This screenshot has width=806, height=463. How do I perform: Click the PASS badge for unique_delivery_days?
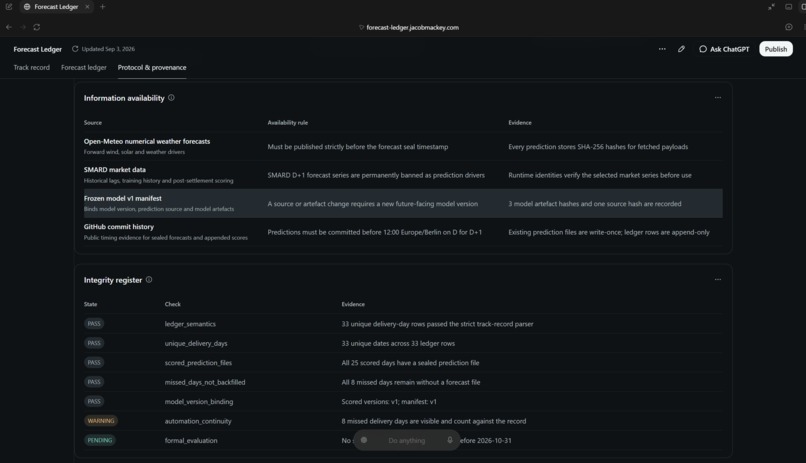pos(94,343)
